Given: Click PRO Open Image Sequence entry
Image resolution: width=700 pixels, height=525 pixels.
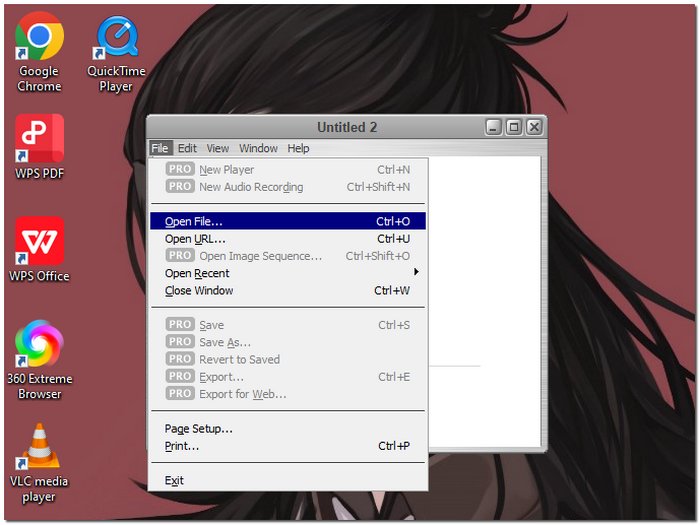Looking at the screenshot, I should pyautogui.click(x=288, y=256).
